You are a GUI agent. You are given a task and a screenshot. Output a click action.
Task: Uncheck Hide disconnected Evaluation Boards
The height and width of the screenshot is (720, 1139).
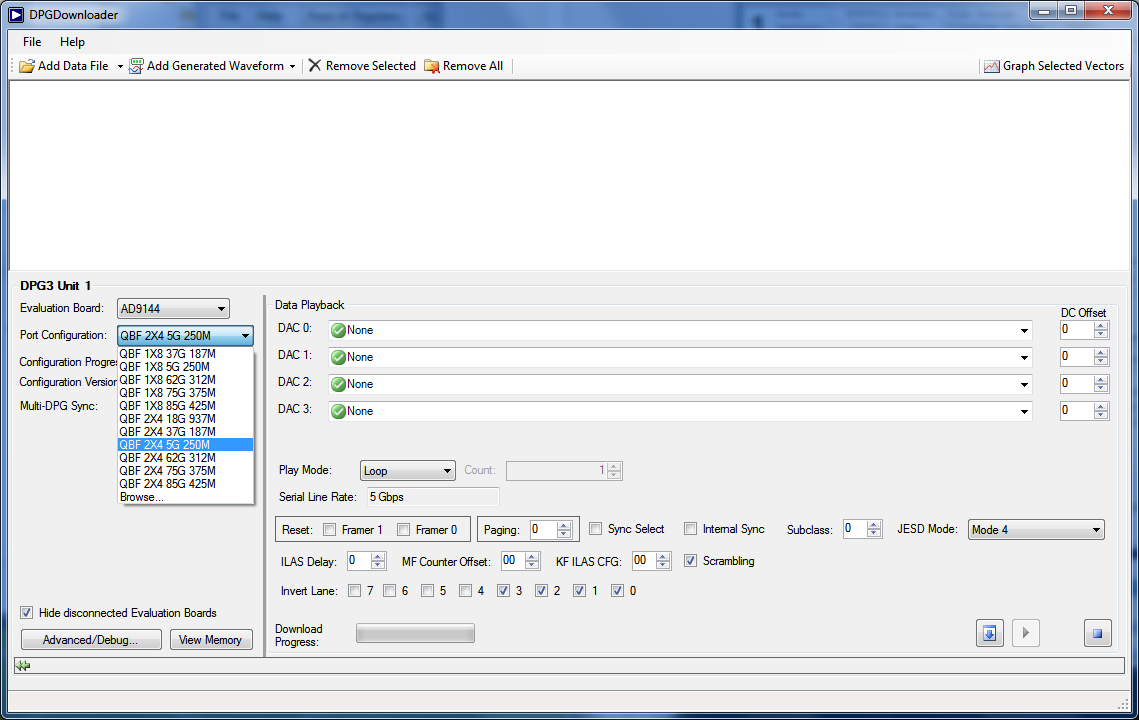27,613
